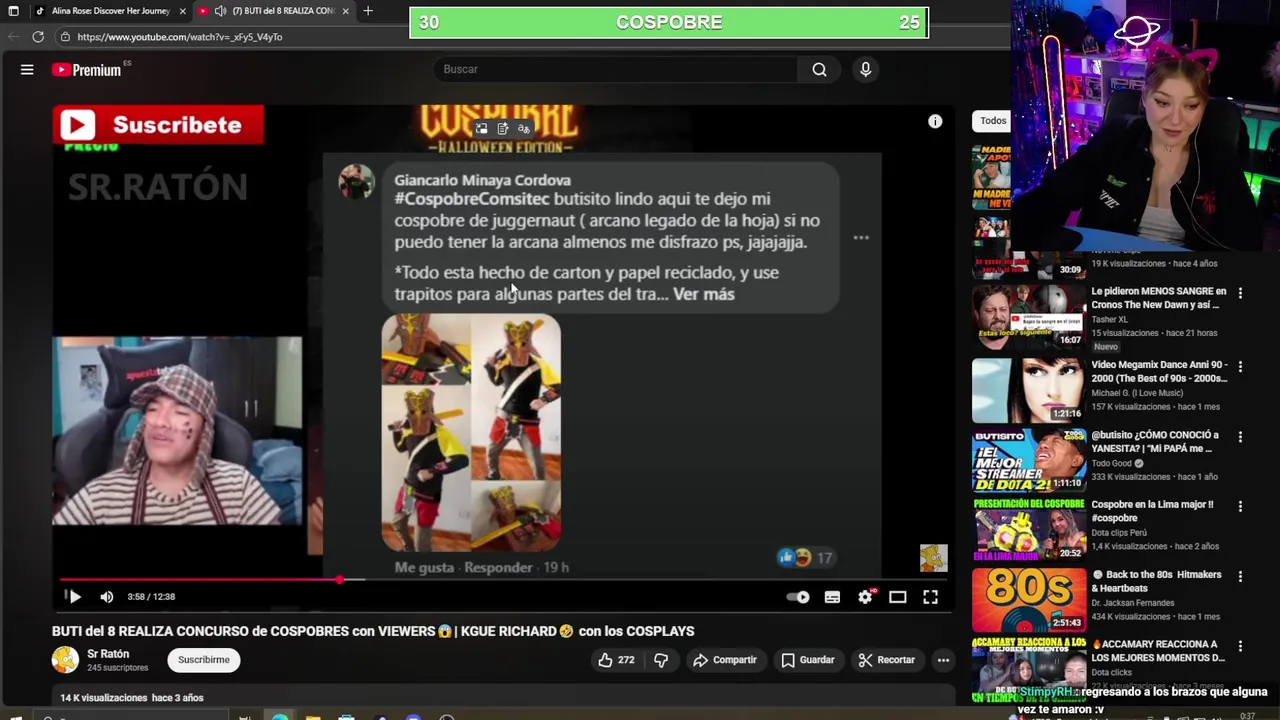1280x720 pixels.
Task: Click the Compartir button
Action: tap(725, 660)
